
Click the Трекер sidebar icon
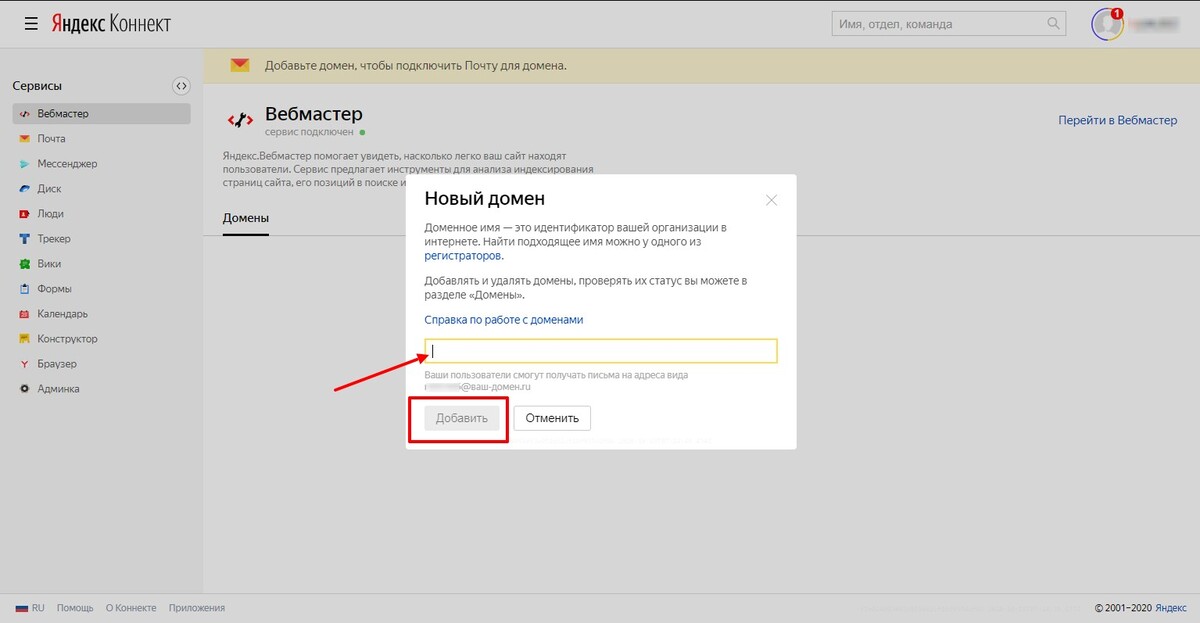(25, 239)
